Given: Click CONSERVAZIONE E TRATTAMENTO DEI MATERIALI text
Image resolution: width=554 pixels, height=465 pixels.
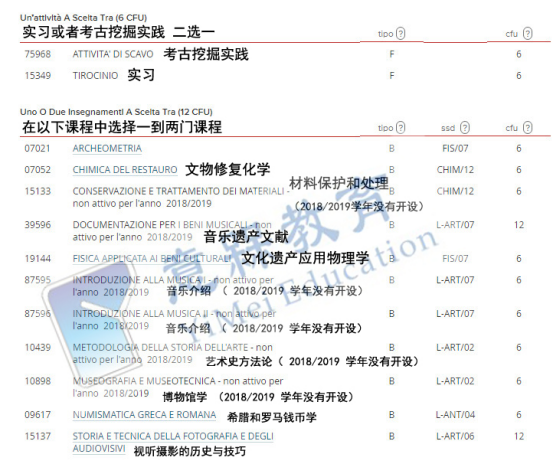Looking at the screenshot, I should coord(178,191).
